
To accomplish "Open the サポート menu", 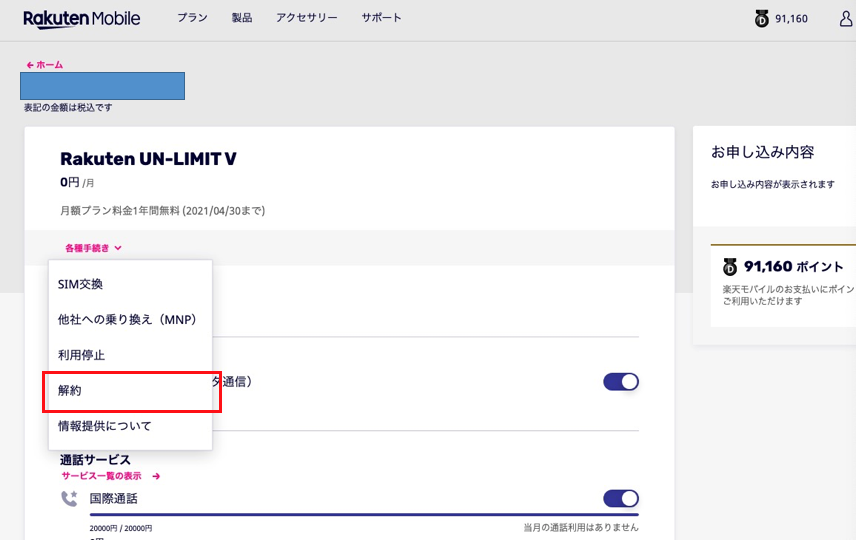I will tap(381, 18).
